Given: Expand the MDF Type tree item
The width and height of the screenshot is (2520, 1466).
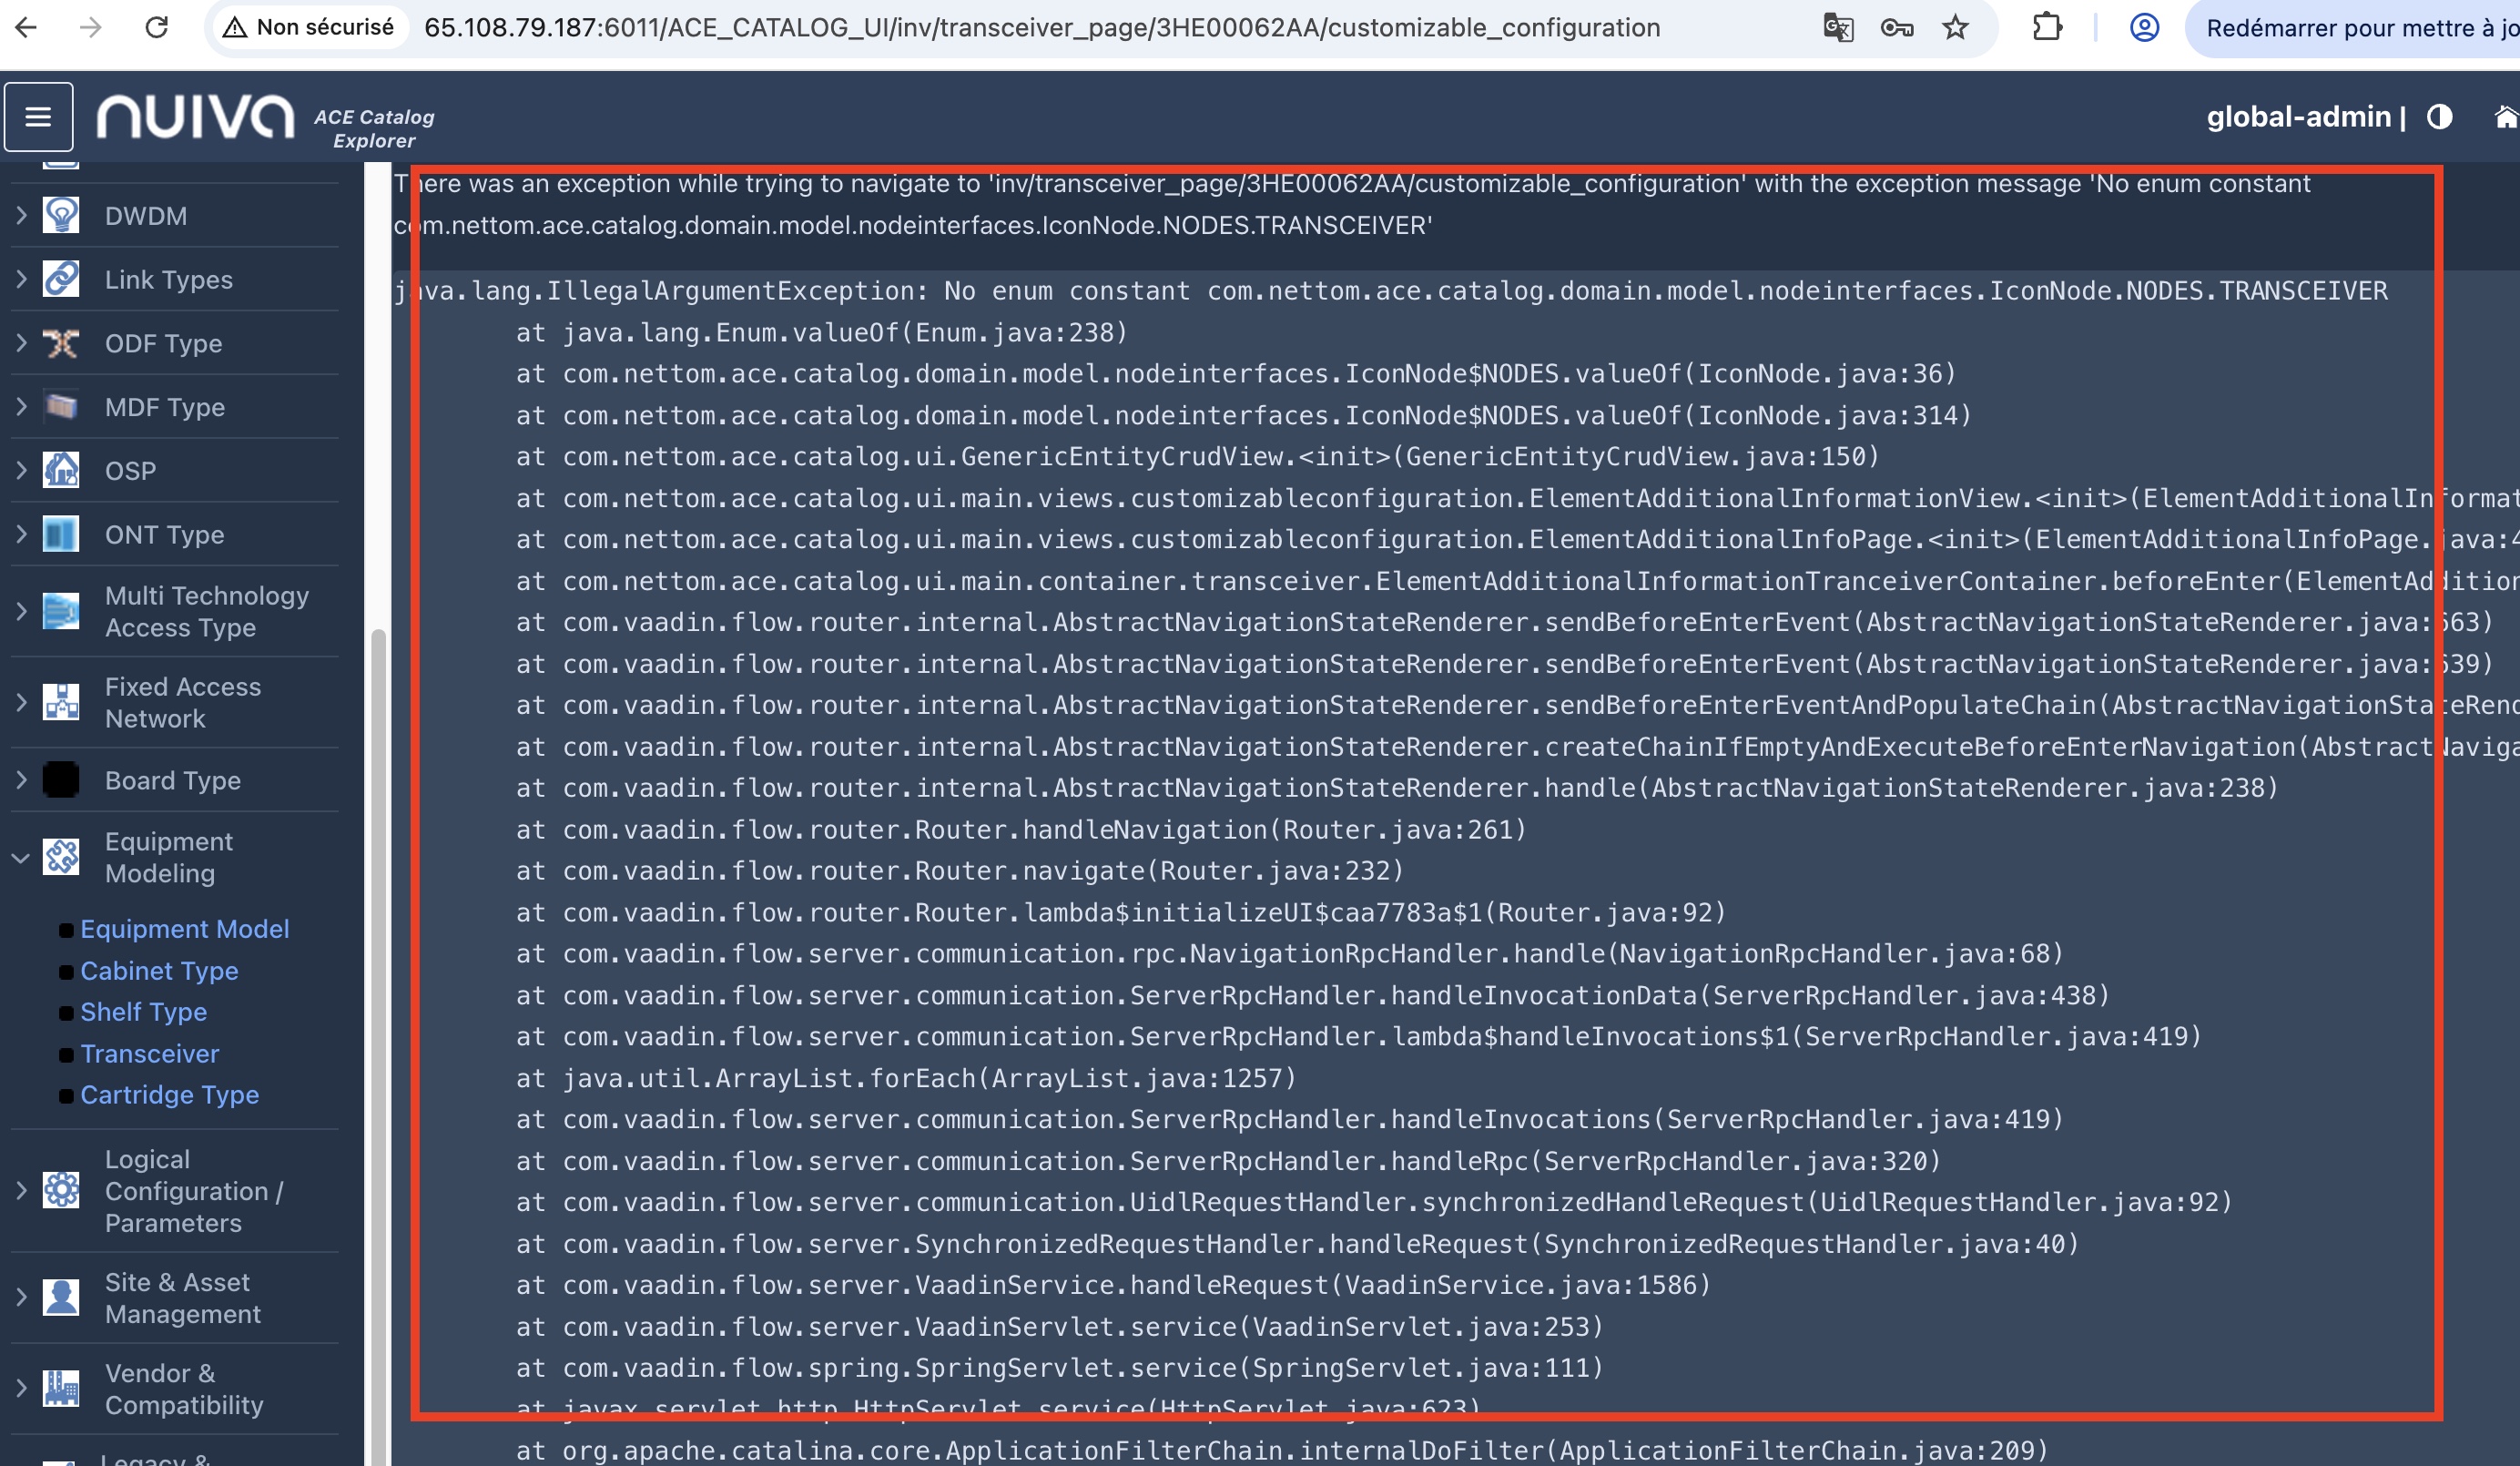Looking at the screenshot, I should tap(21, 406).
